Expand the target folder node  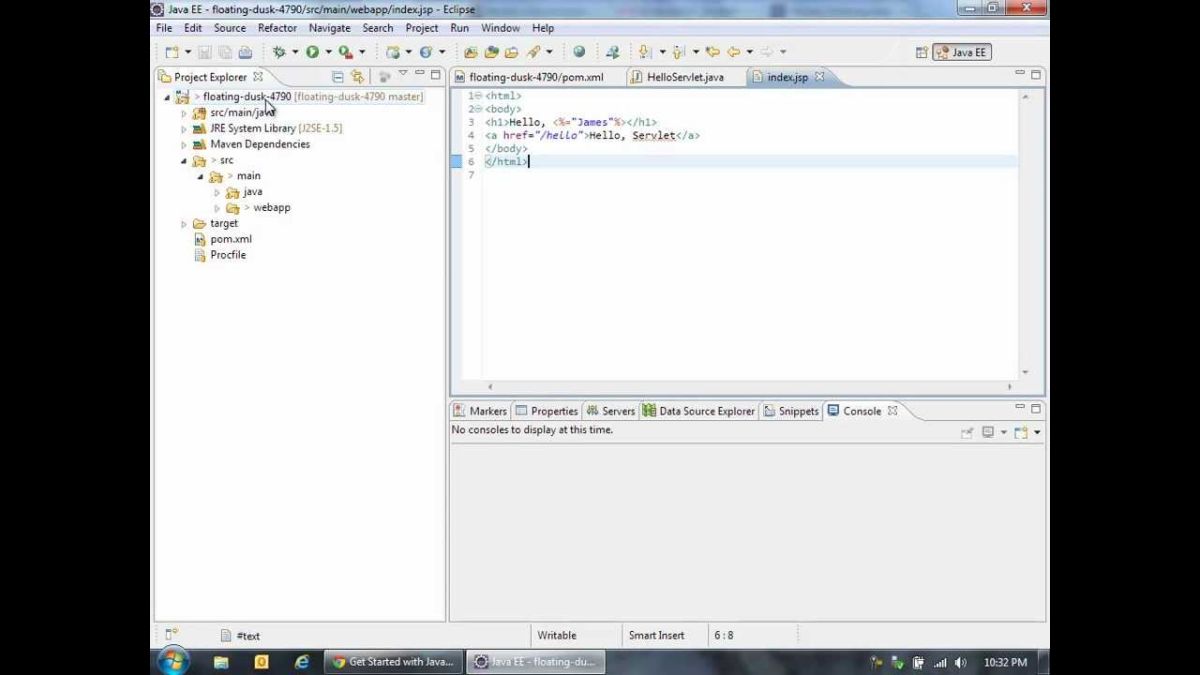(x=184, y=224)
